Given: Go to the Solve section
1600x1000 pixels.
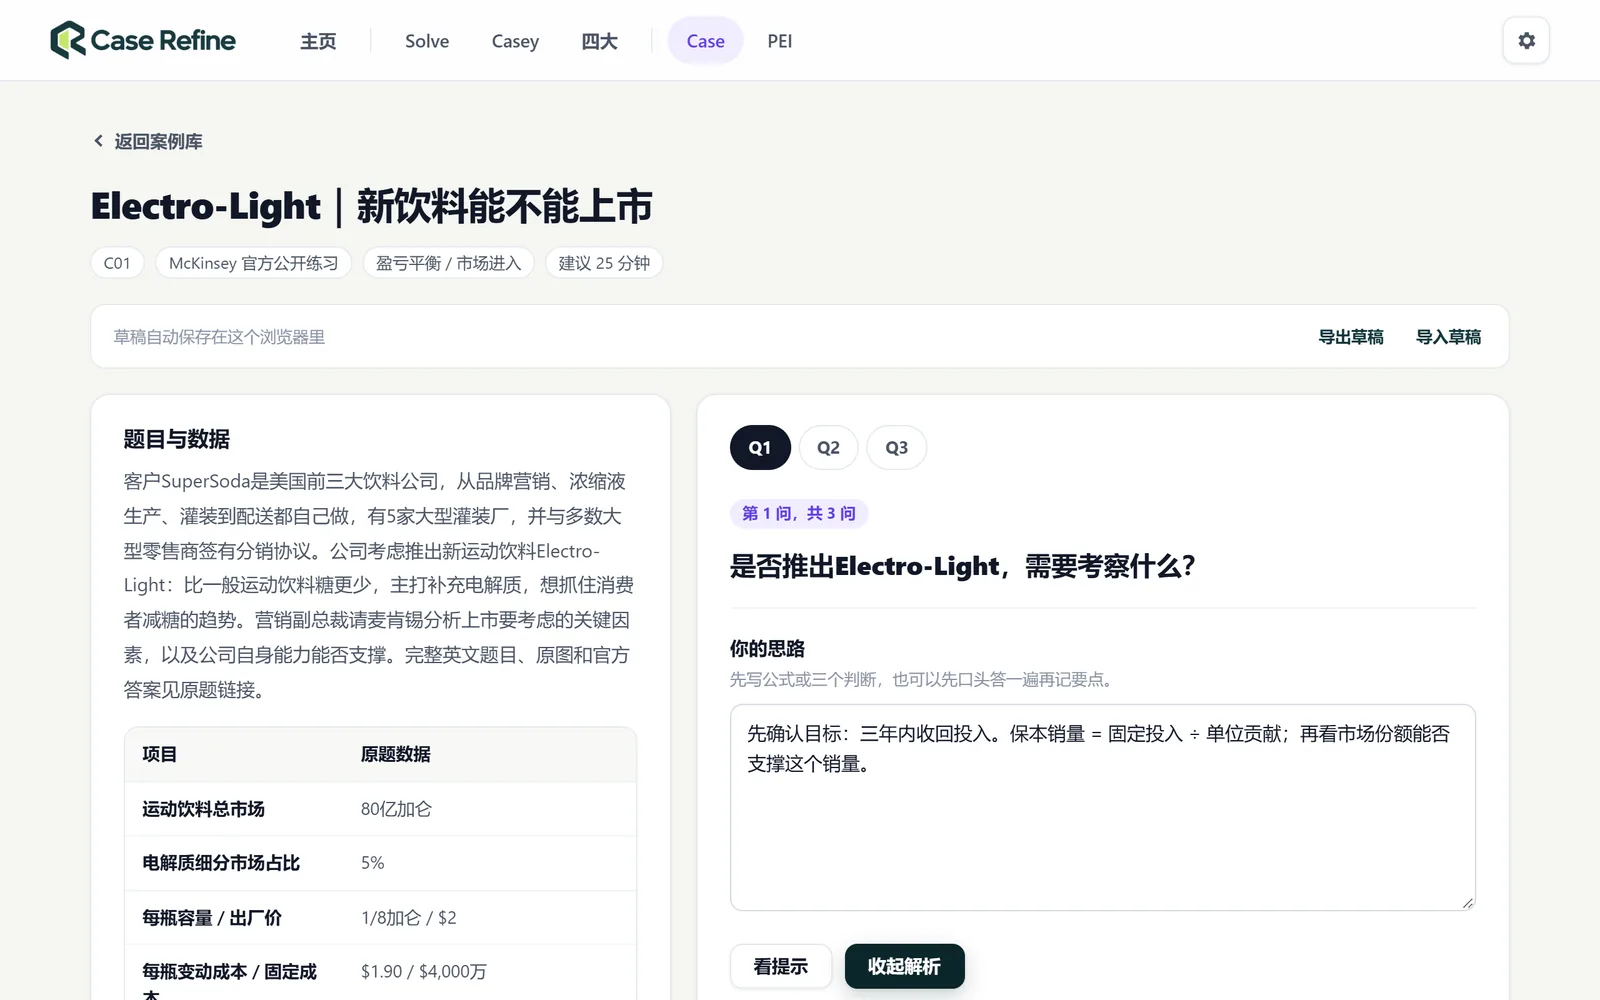Looking at the screenshot, I should (427, 41).
